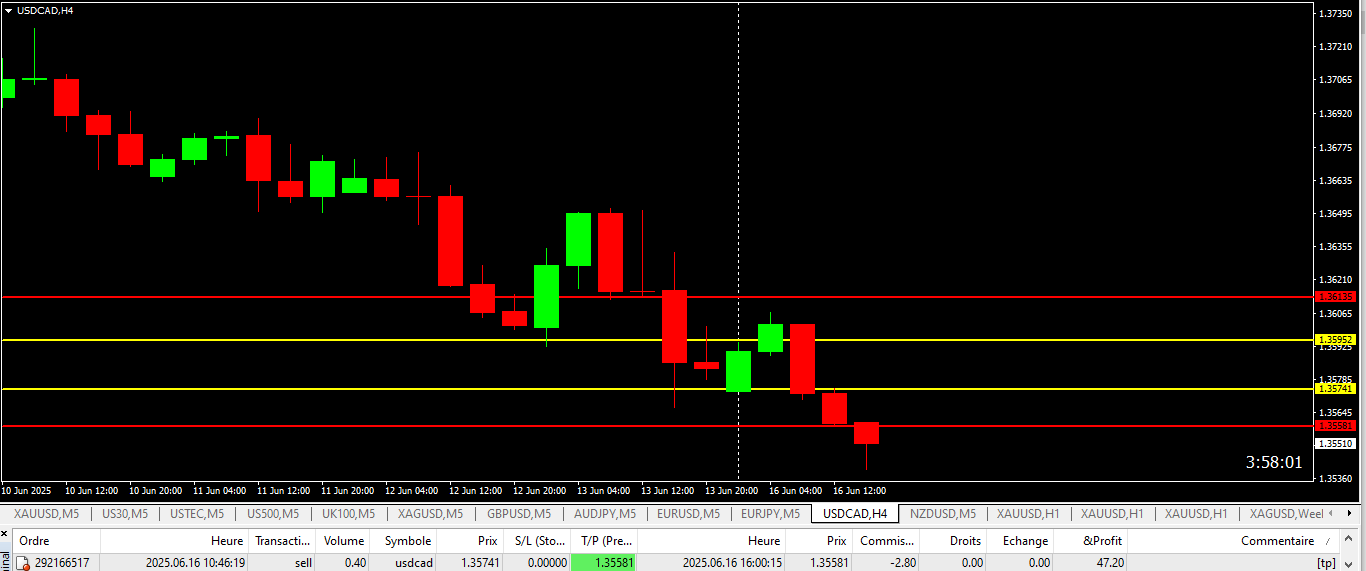Screen dimensions: 1366x571
Task: Click the 13 Jun 20:00 time label
Action: pyautogui.click(x=732, y=491)
